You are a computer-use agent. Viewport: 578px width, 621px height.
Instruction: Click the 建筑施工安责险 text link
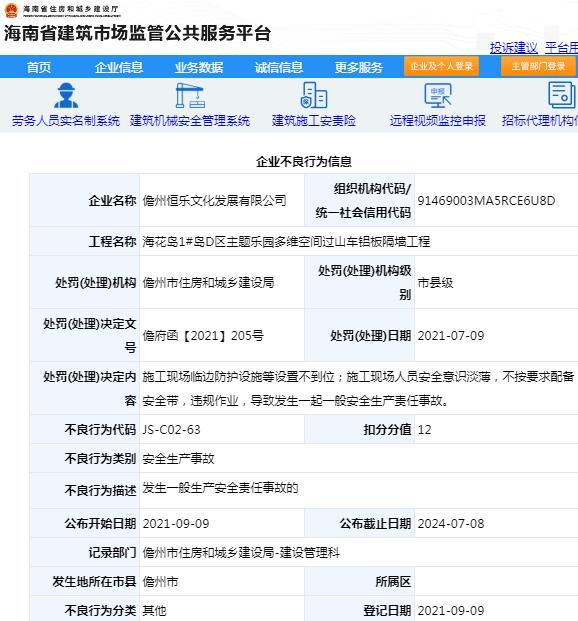[314, 121]
